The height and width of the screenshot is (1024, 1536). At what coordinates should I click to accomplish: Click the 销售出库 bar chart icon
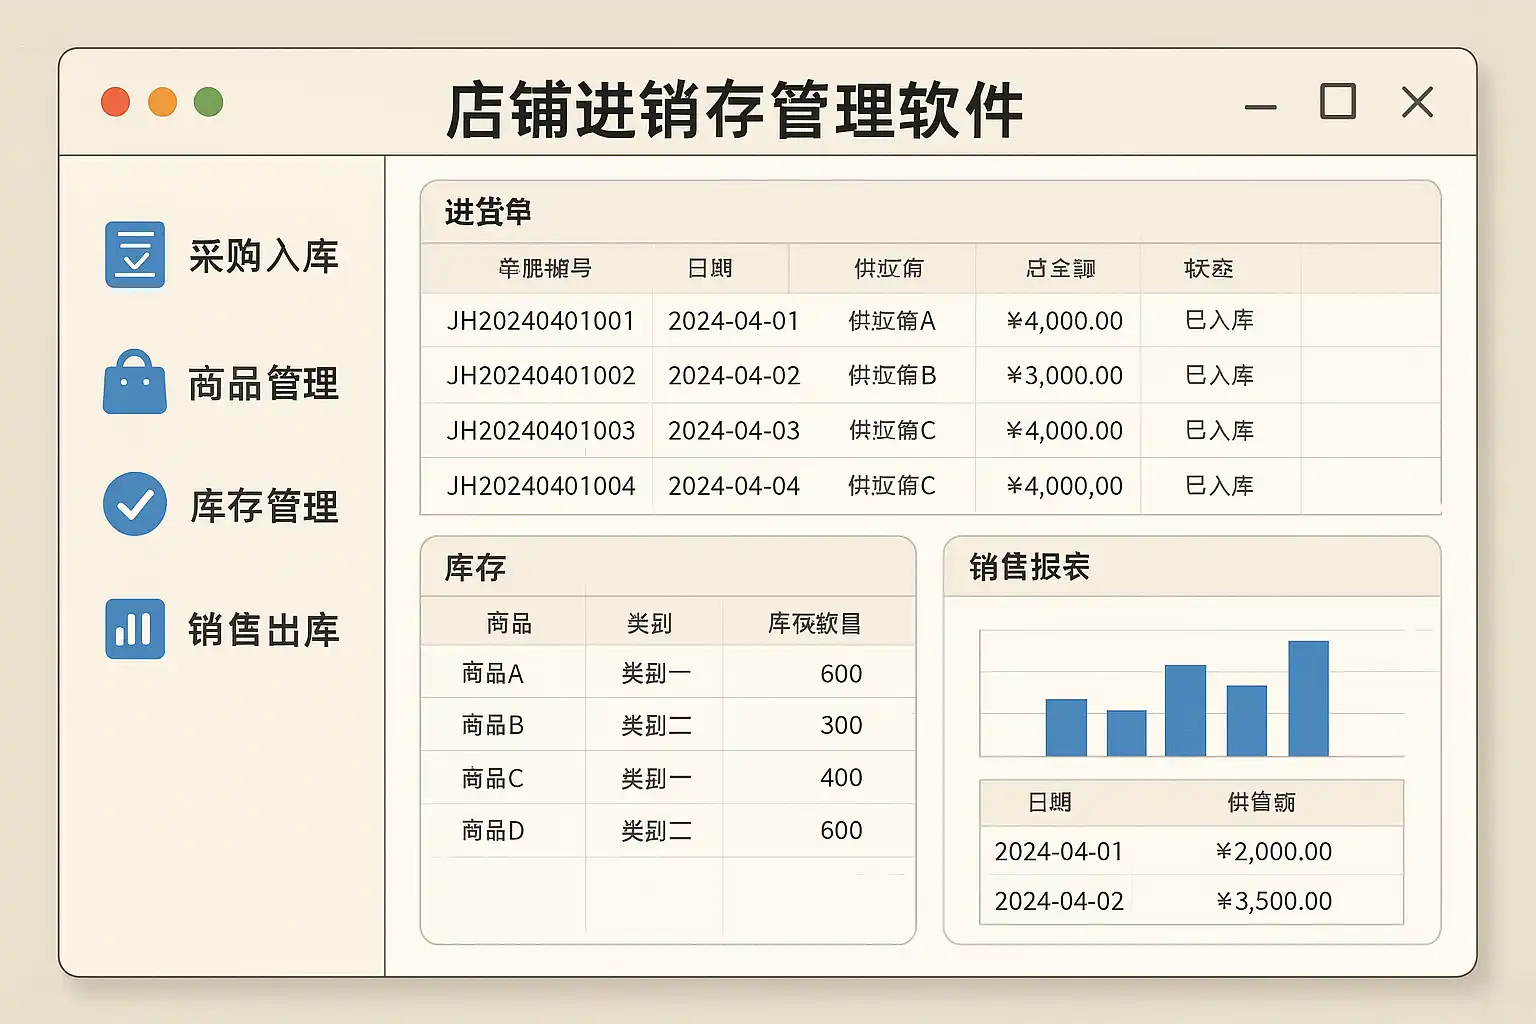coord(135,629)
